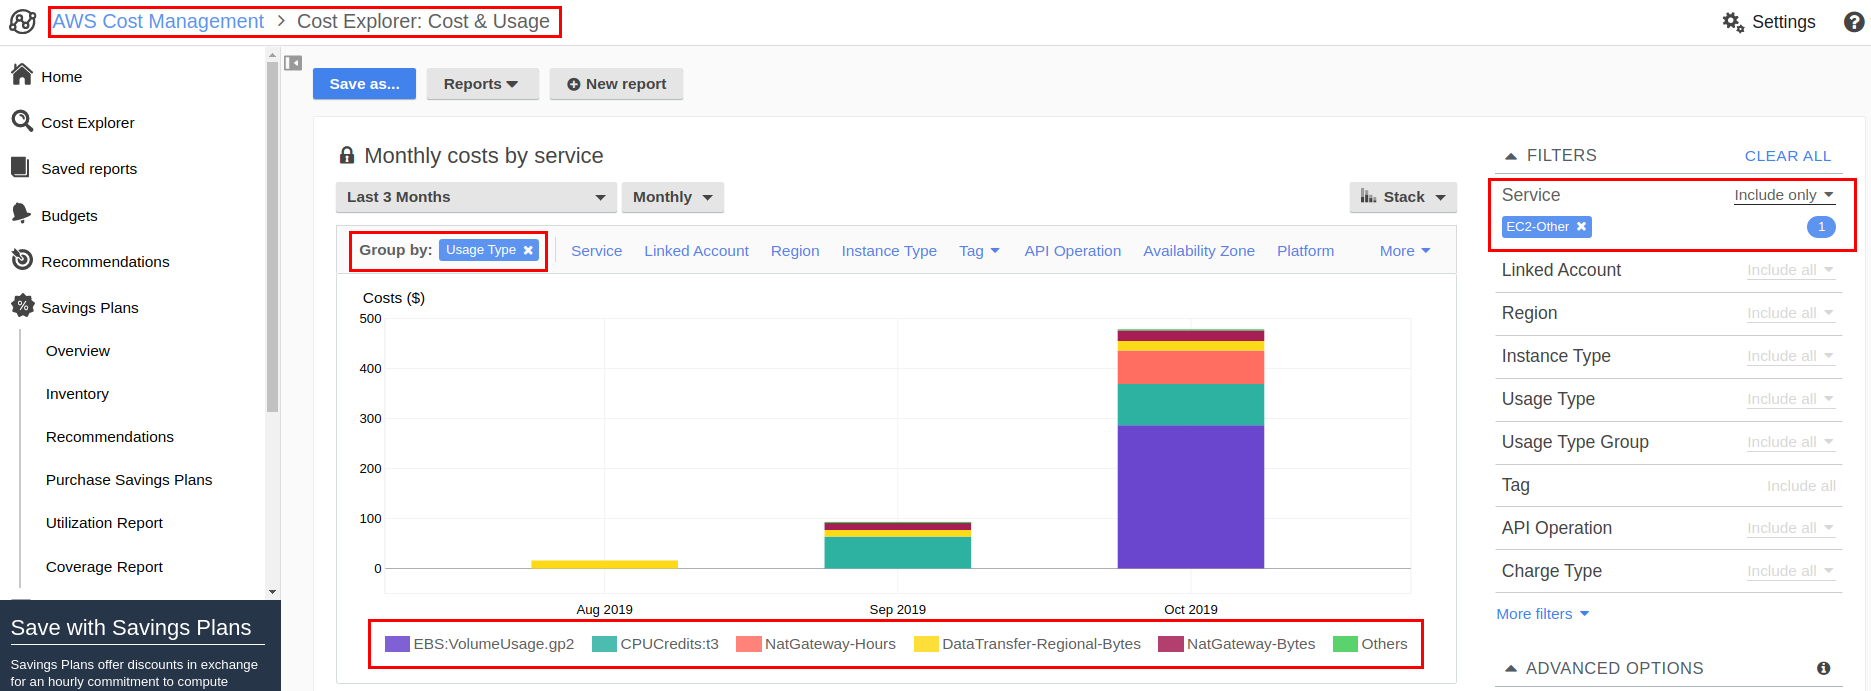Click the lock icon beside report title
The image size is (1871, 691).
(x=347, y=155)
